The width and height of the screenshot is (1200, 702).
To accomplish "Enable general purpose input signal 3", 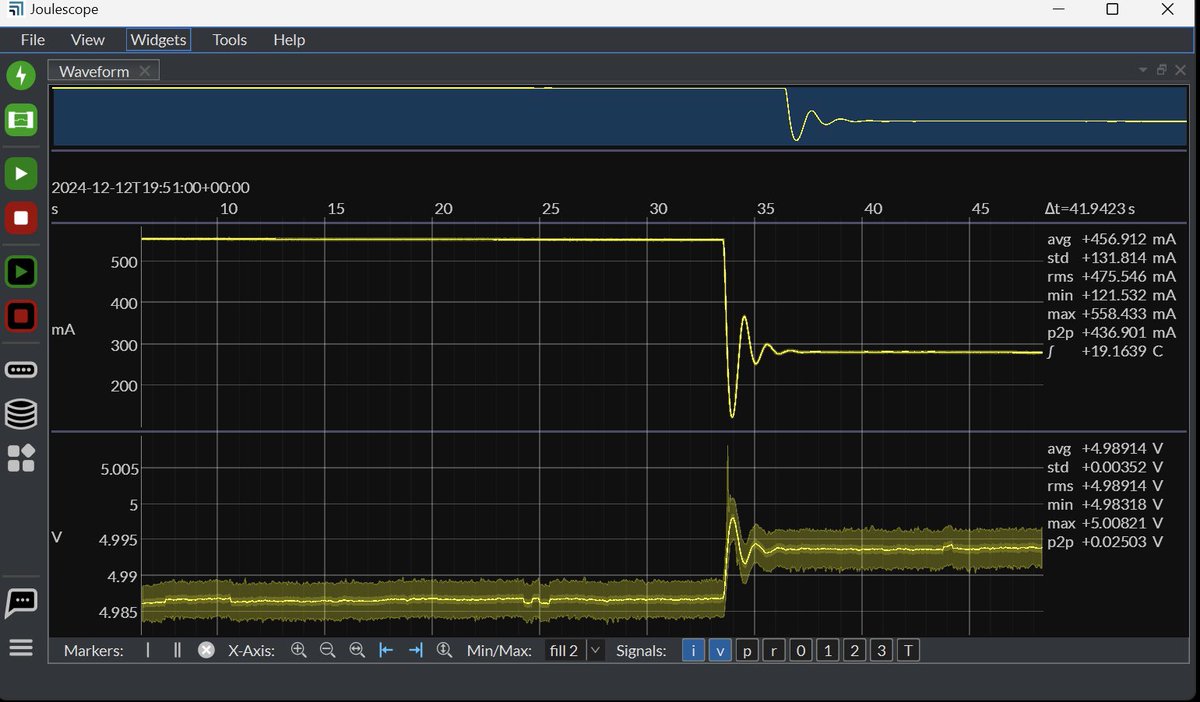I will tap(881, 651).
